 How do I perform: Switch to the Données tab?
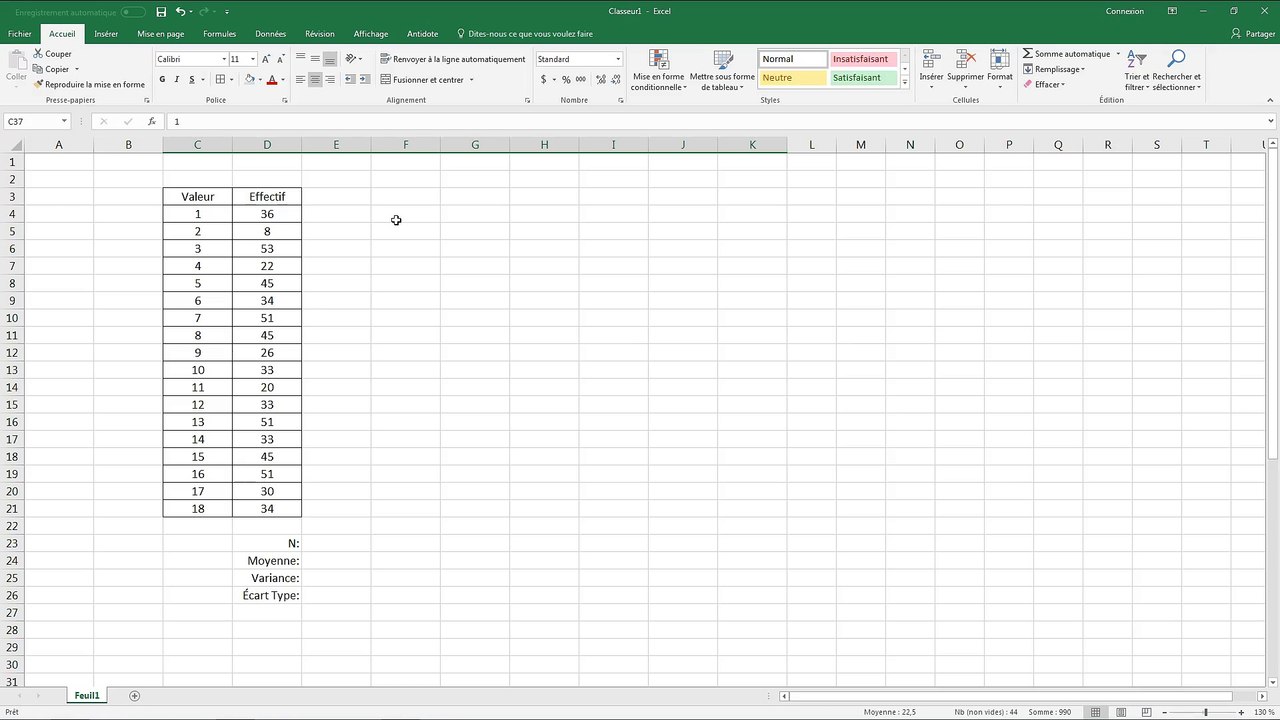click(270, 34)
